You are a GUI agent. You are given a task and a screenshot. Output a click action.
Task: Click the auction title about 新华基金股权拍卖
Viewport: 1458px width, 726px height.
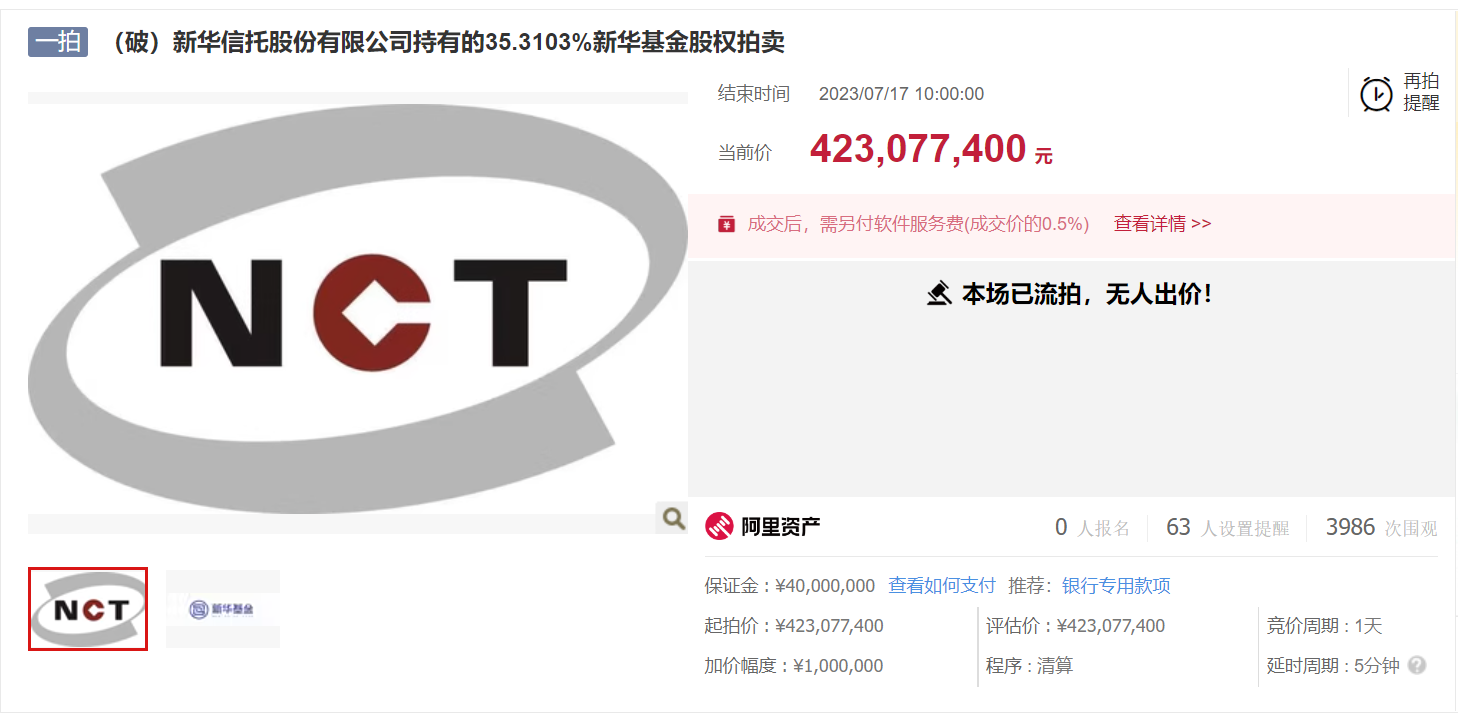click(445, 42)
